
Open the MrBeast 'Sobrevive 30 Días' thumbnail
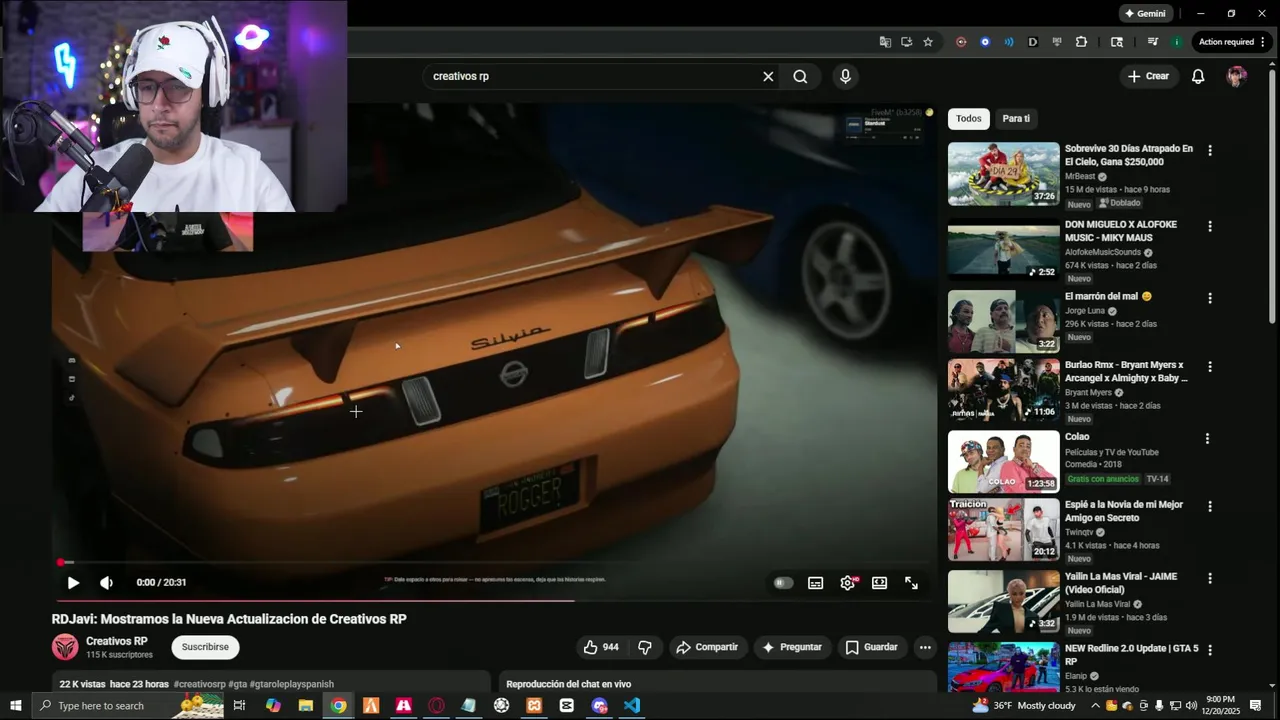(x=1003, y=174)
